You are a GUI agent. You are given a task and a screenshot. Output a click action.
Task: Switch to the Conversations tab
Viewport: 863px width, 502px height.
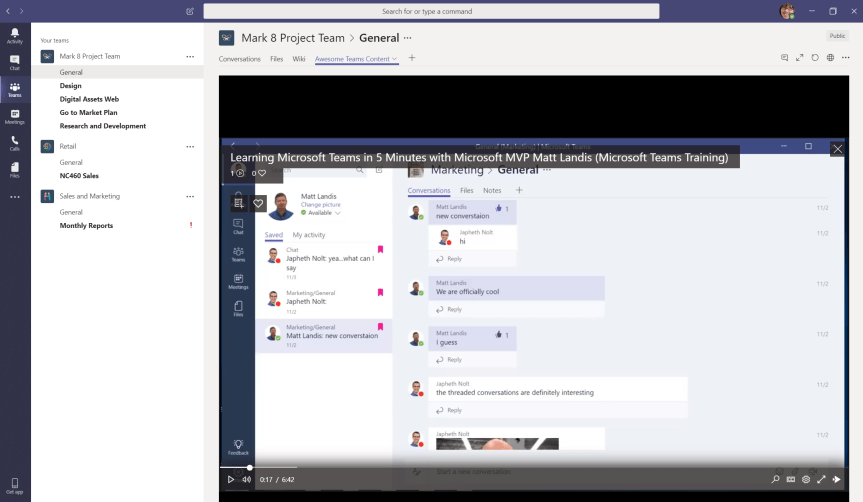pyautogui.click(x=239, y=59)
